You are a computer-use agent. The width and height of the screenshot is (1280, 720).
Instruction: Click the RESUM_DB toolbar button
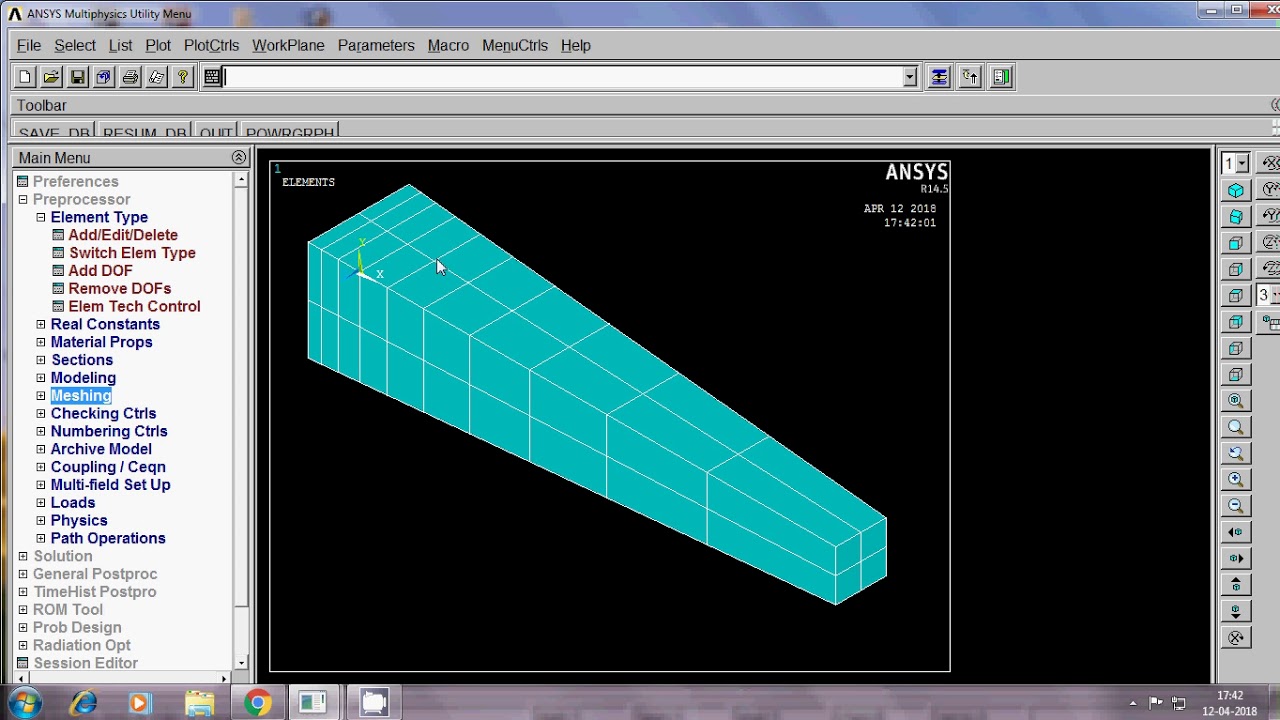coord(145,131)
